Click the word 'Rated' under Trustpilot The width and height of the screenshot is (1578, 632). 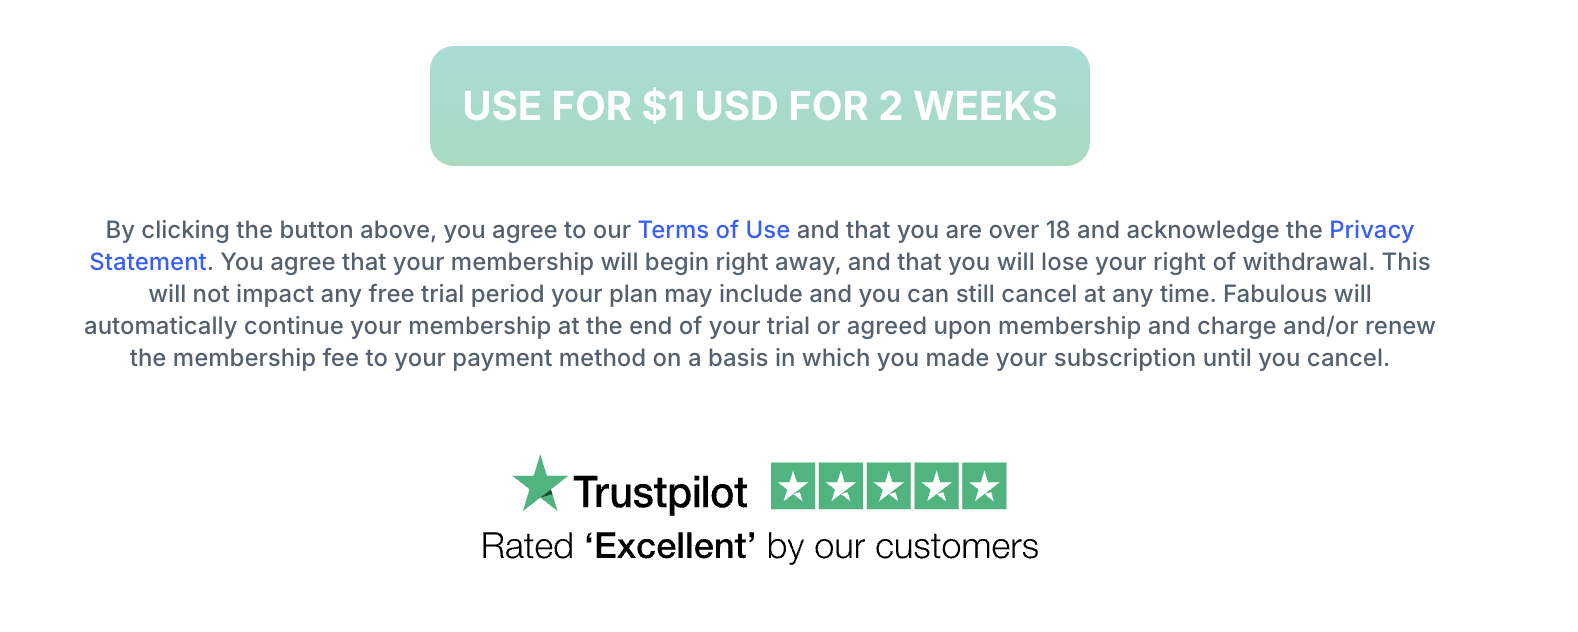(527, 547)
